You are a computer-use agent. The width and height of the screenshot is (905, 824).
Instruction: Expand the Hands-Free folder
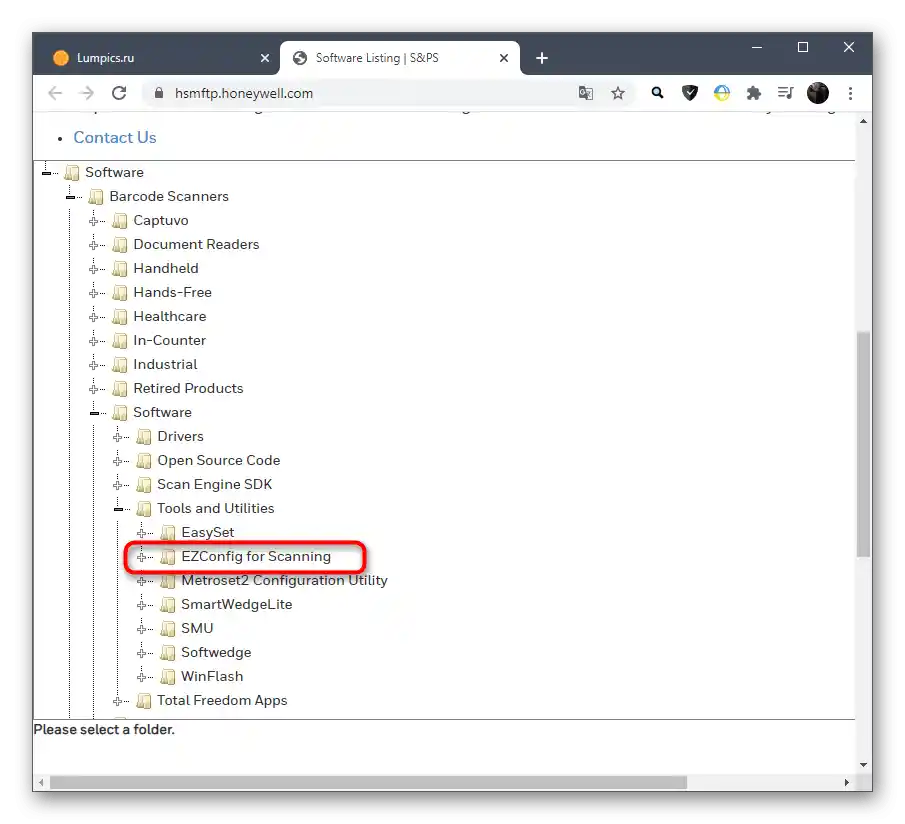tap(94, 293)
